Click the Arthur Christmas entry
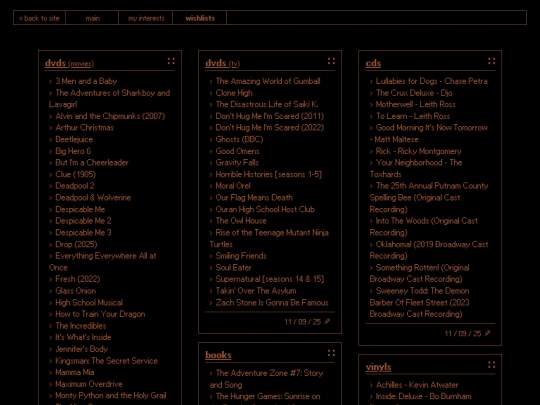This screenshot has height=405, width=540. (85, 128)
